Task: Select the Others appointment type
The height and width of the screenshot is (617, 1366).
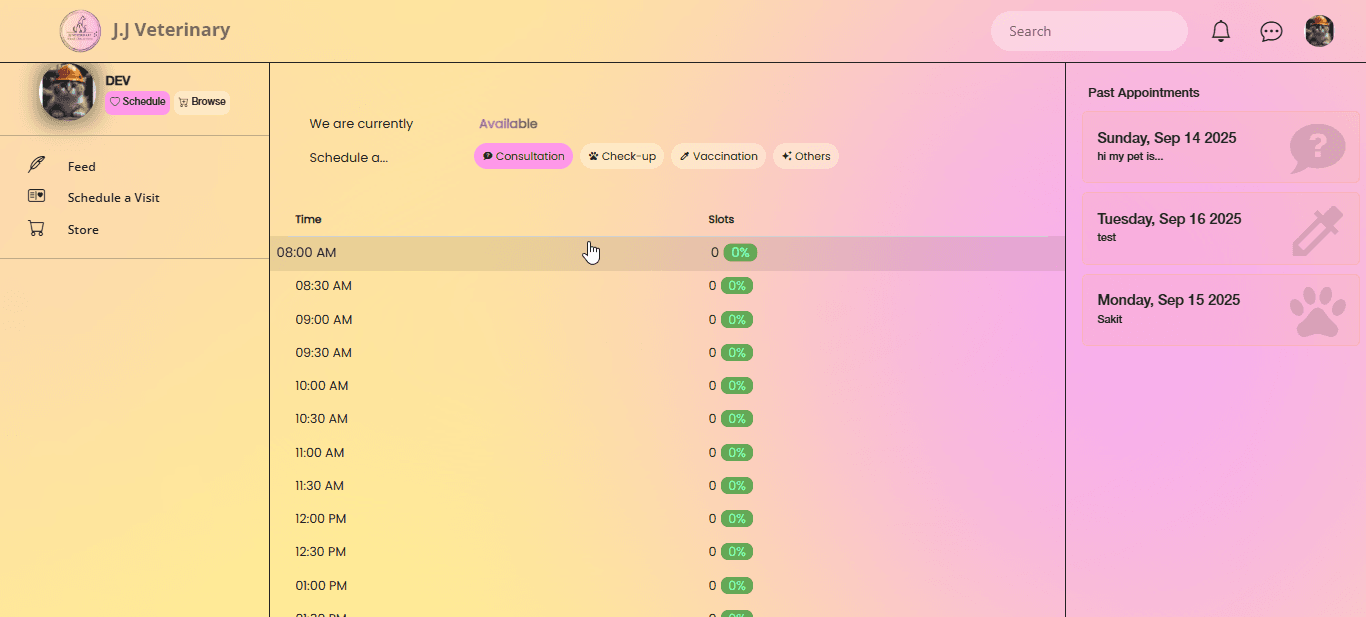Action: pos(806,156)
